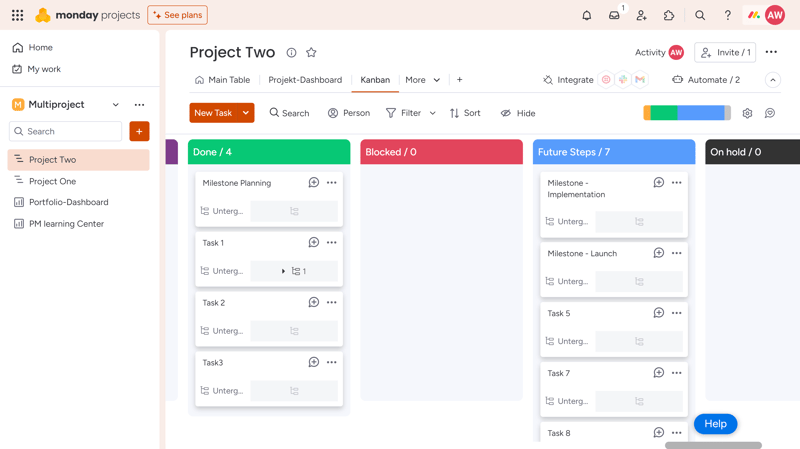
Task: Click the app-switcher grid icon
Action: pyautogui.click(x=17, y=15)
